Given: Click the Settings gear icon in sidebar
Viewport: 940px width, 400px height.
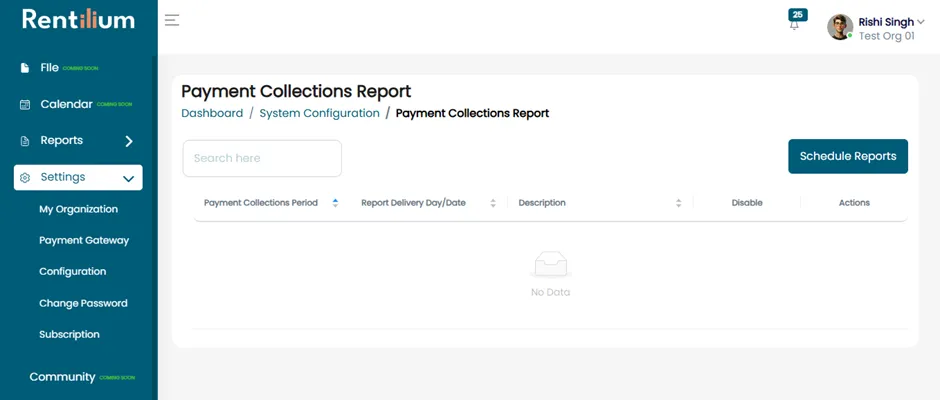Looking at the screenshot, I should (x=25, y=178).
